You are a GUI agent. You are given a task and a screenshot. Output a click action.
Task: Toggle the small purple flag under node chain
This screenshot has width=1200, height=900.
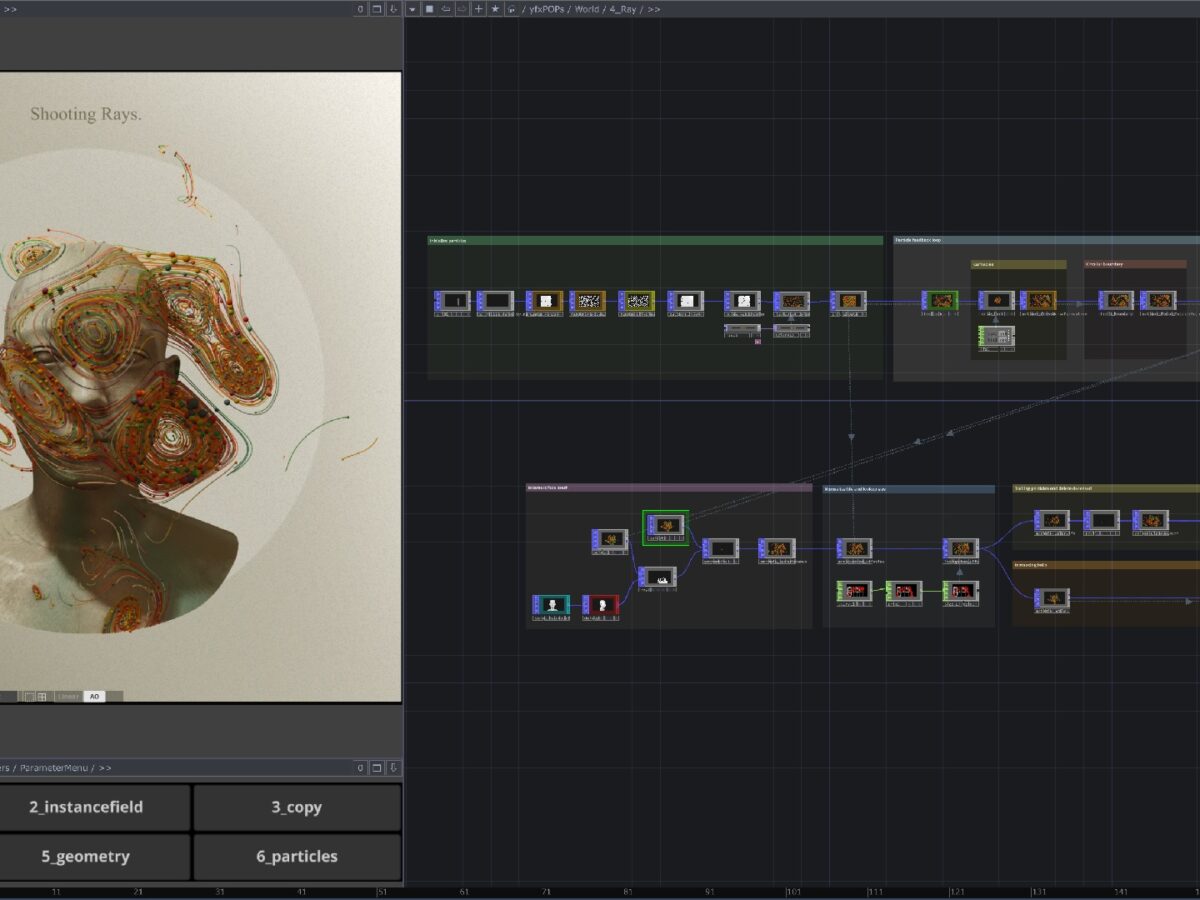pyautogui.click(x=758, y=342)
